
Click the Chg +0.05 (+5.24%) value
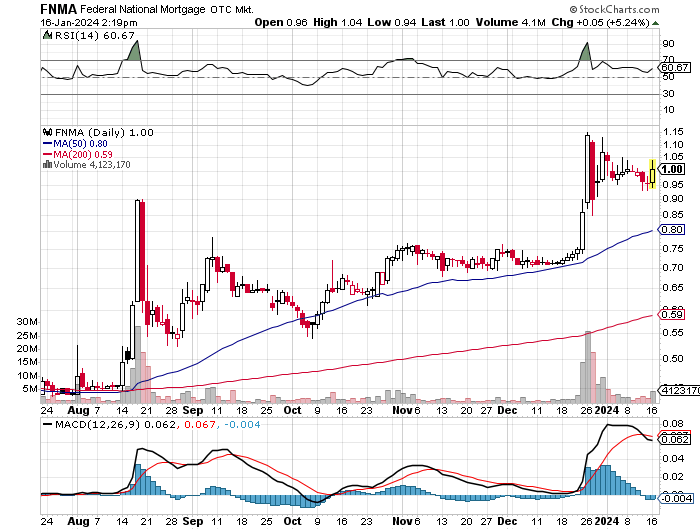(x=600, y=22)
